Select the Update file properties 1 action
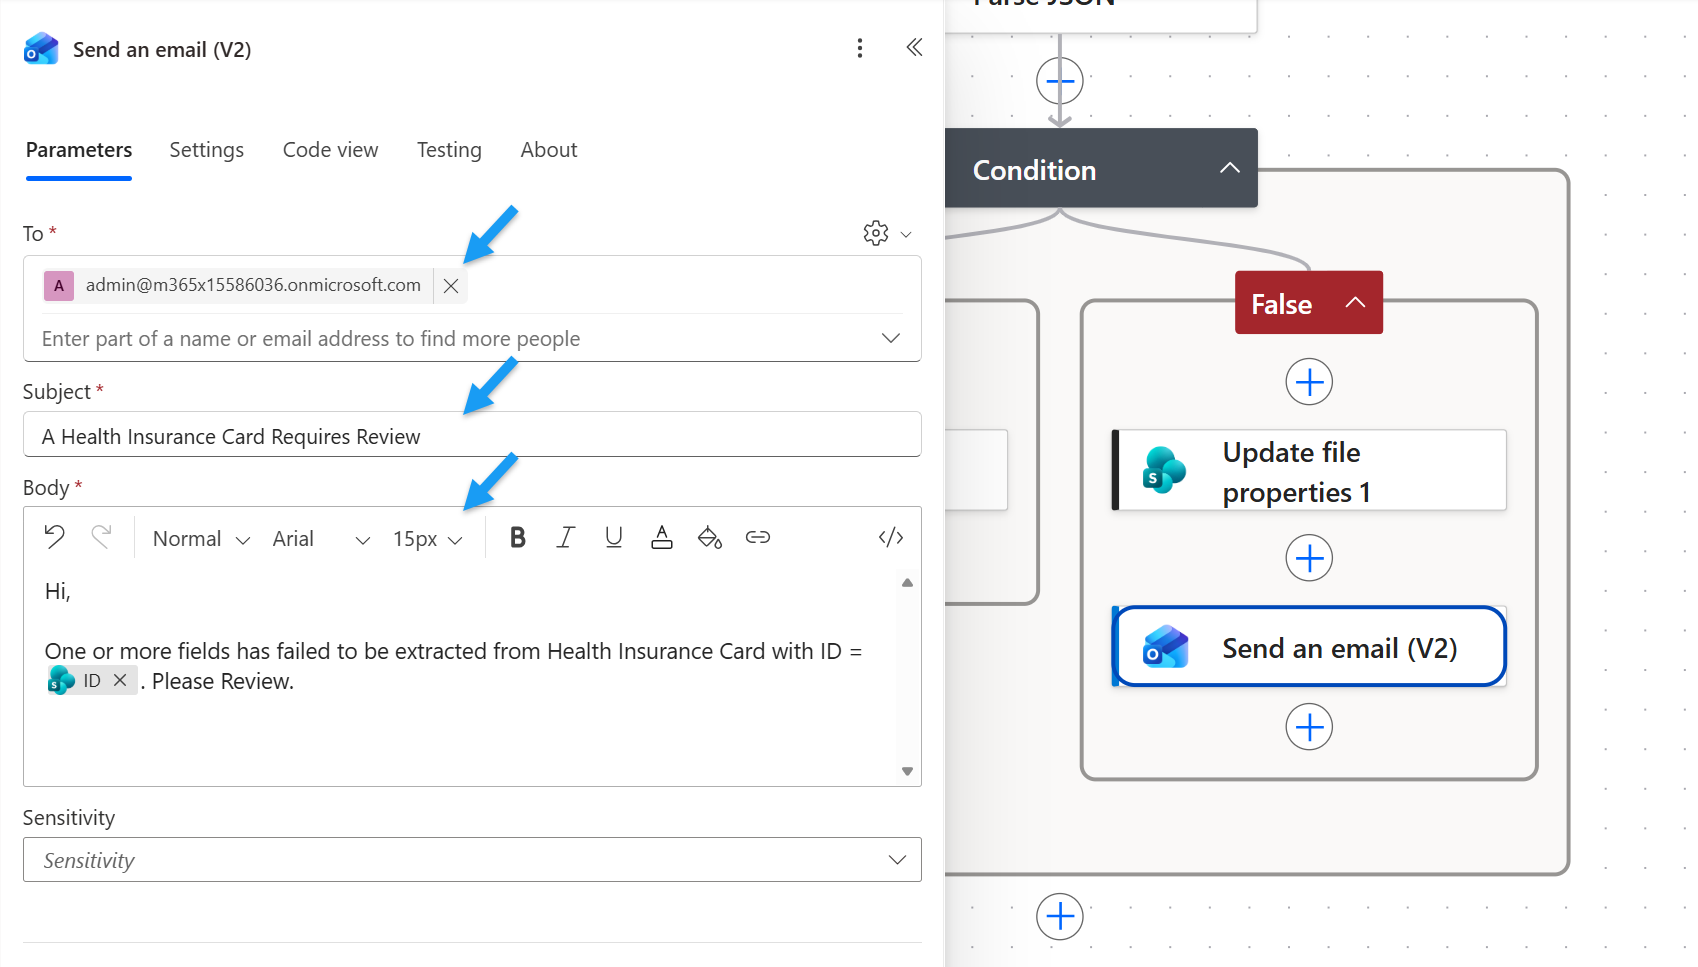Viewport: 1698px width, 967px height. 1309,471
